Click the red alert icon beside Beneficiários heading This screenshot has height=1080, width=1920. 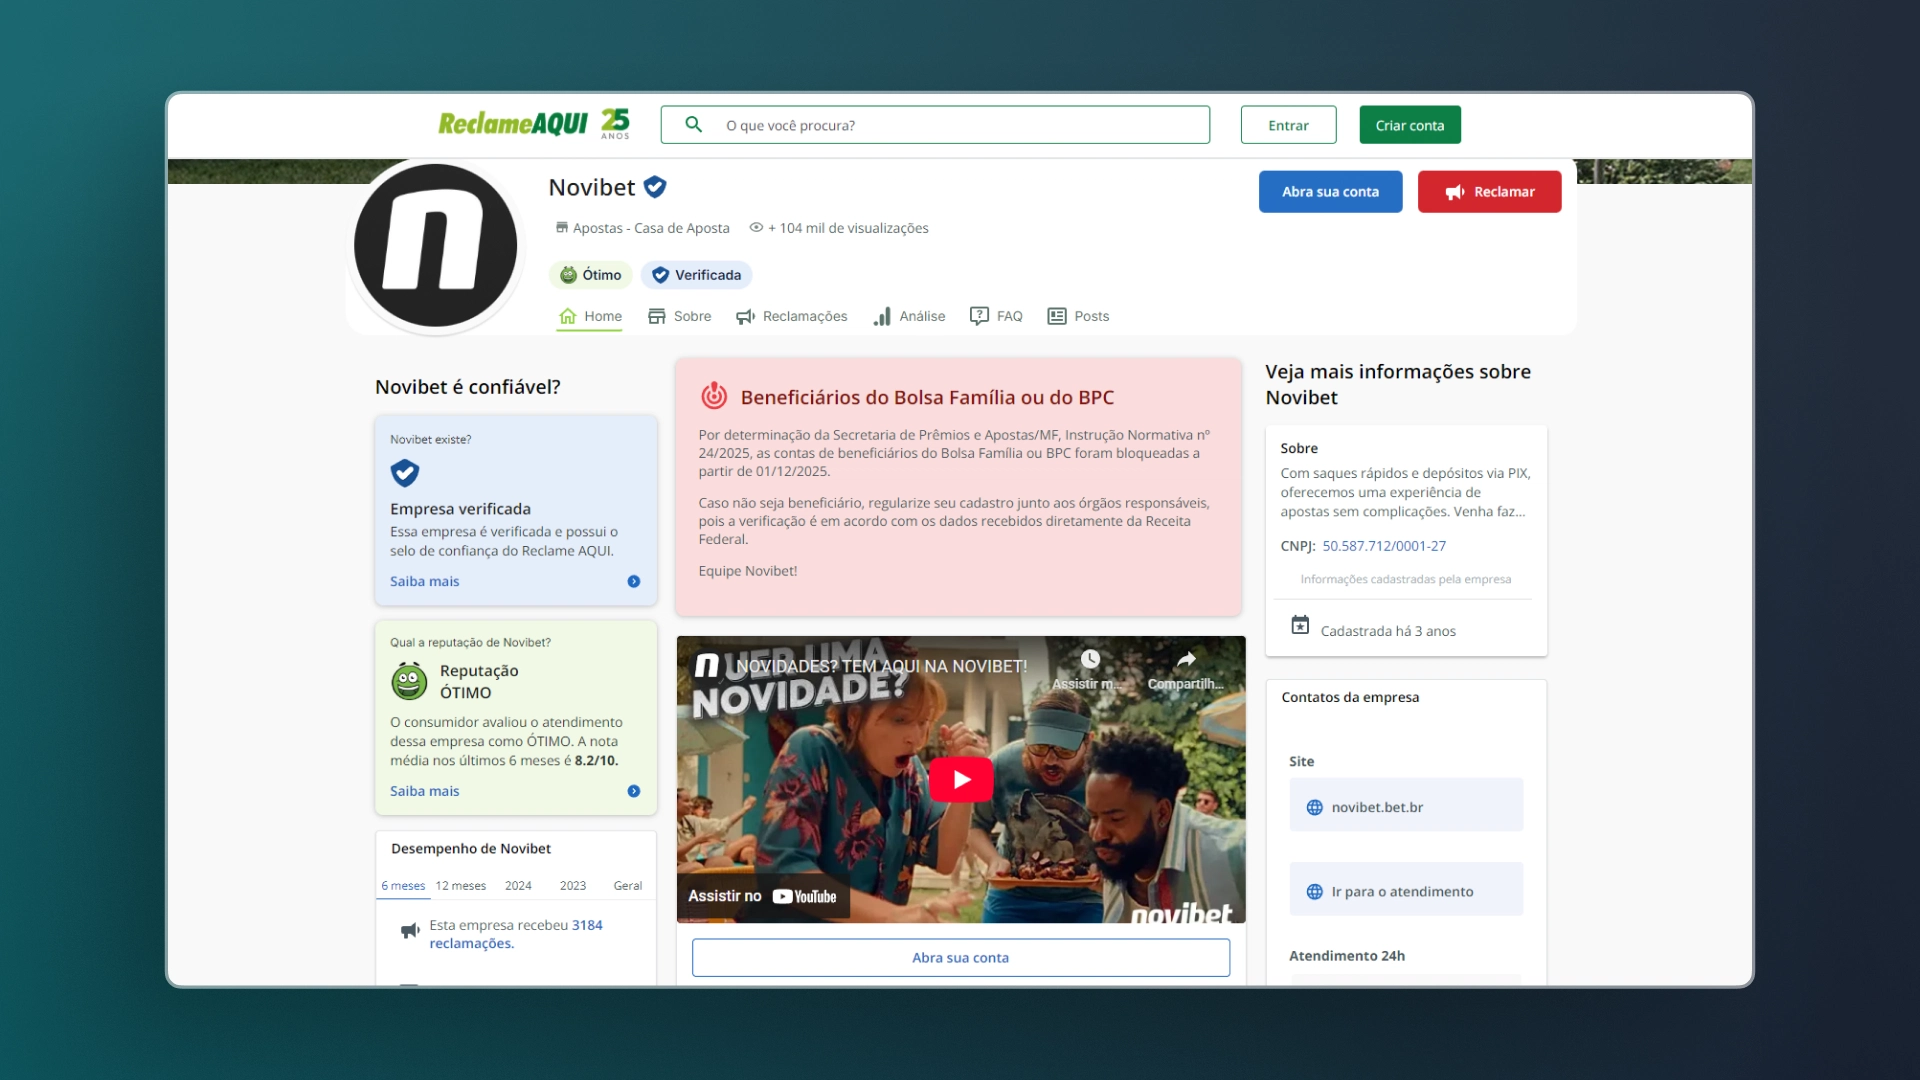(714, 396)
